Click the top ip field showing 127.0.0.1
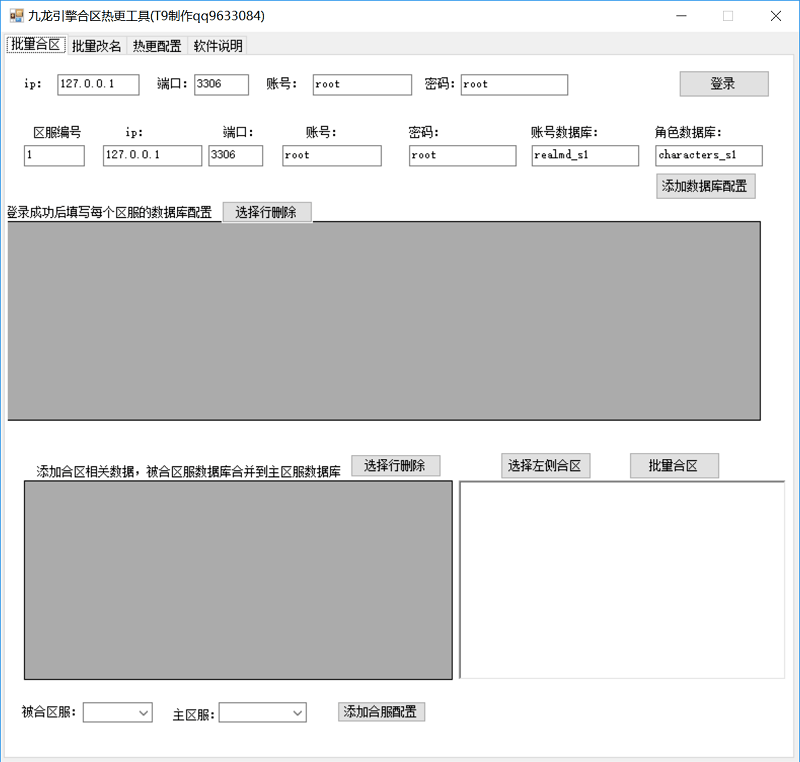The image size is (800, 762). (x=97, y=84)
